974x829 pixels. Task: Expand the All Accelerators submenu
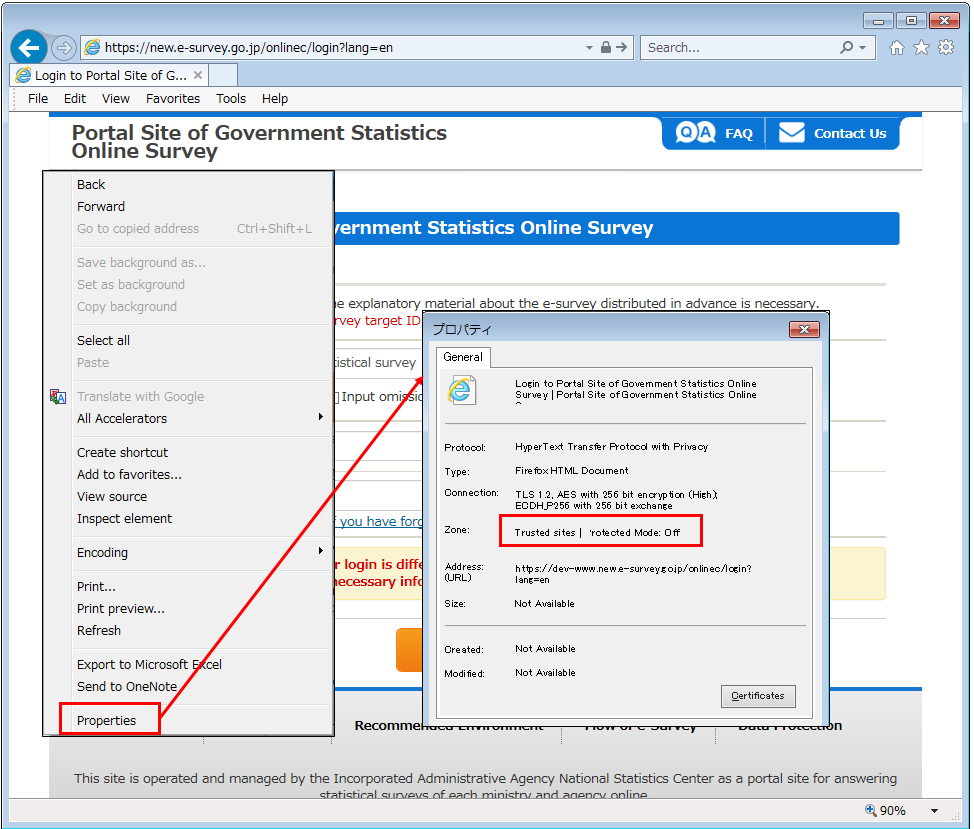[x=203, y=419]
